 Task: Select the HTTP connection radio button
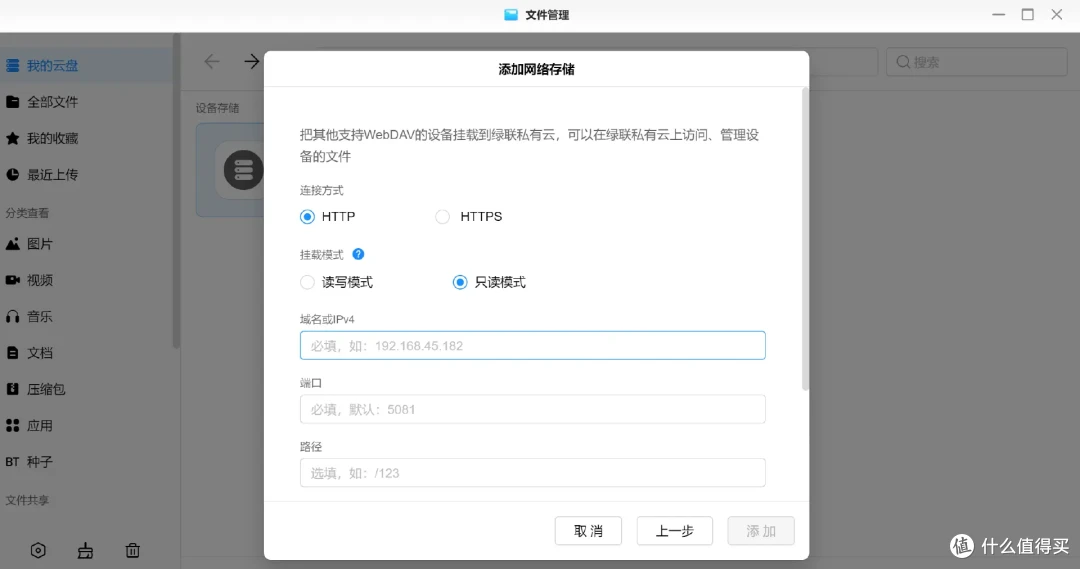[x=307, y=217]
